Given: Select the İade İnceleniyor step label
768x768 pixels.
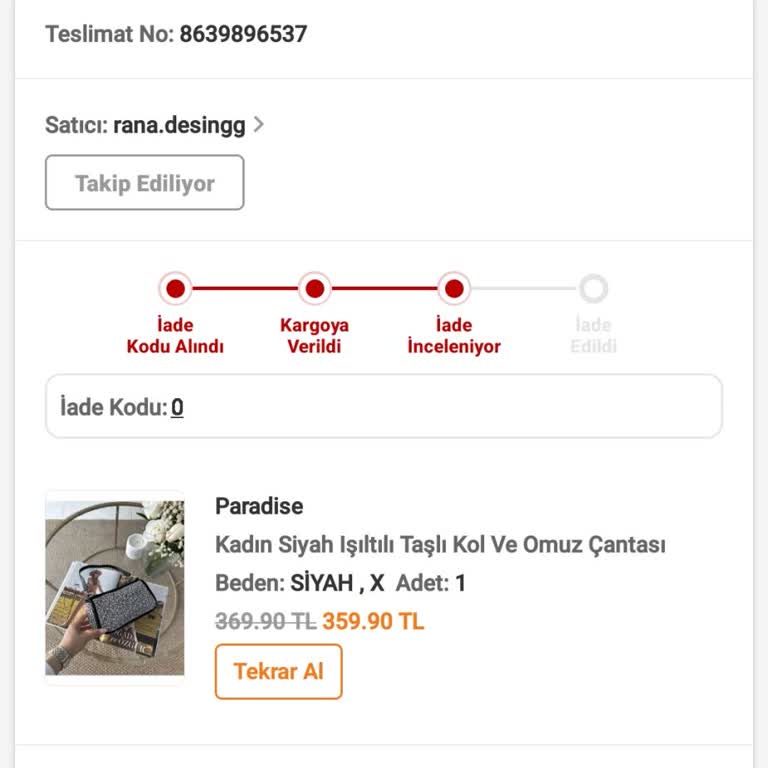Looking at the screenshot, I should click(454, 336).
